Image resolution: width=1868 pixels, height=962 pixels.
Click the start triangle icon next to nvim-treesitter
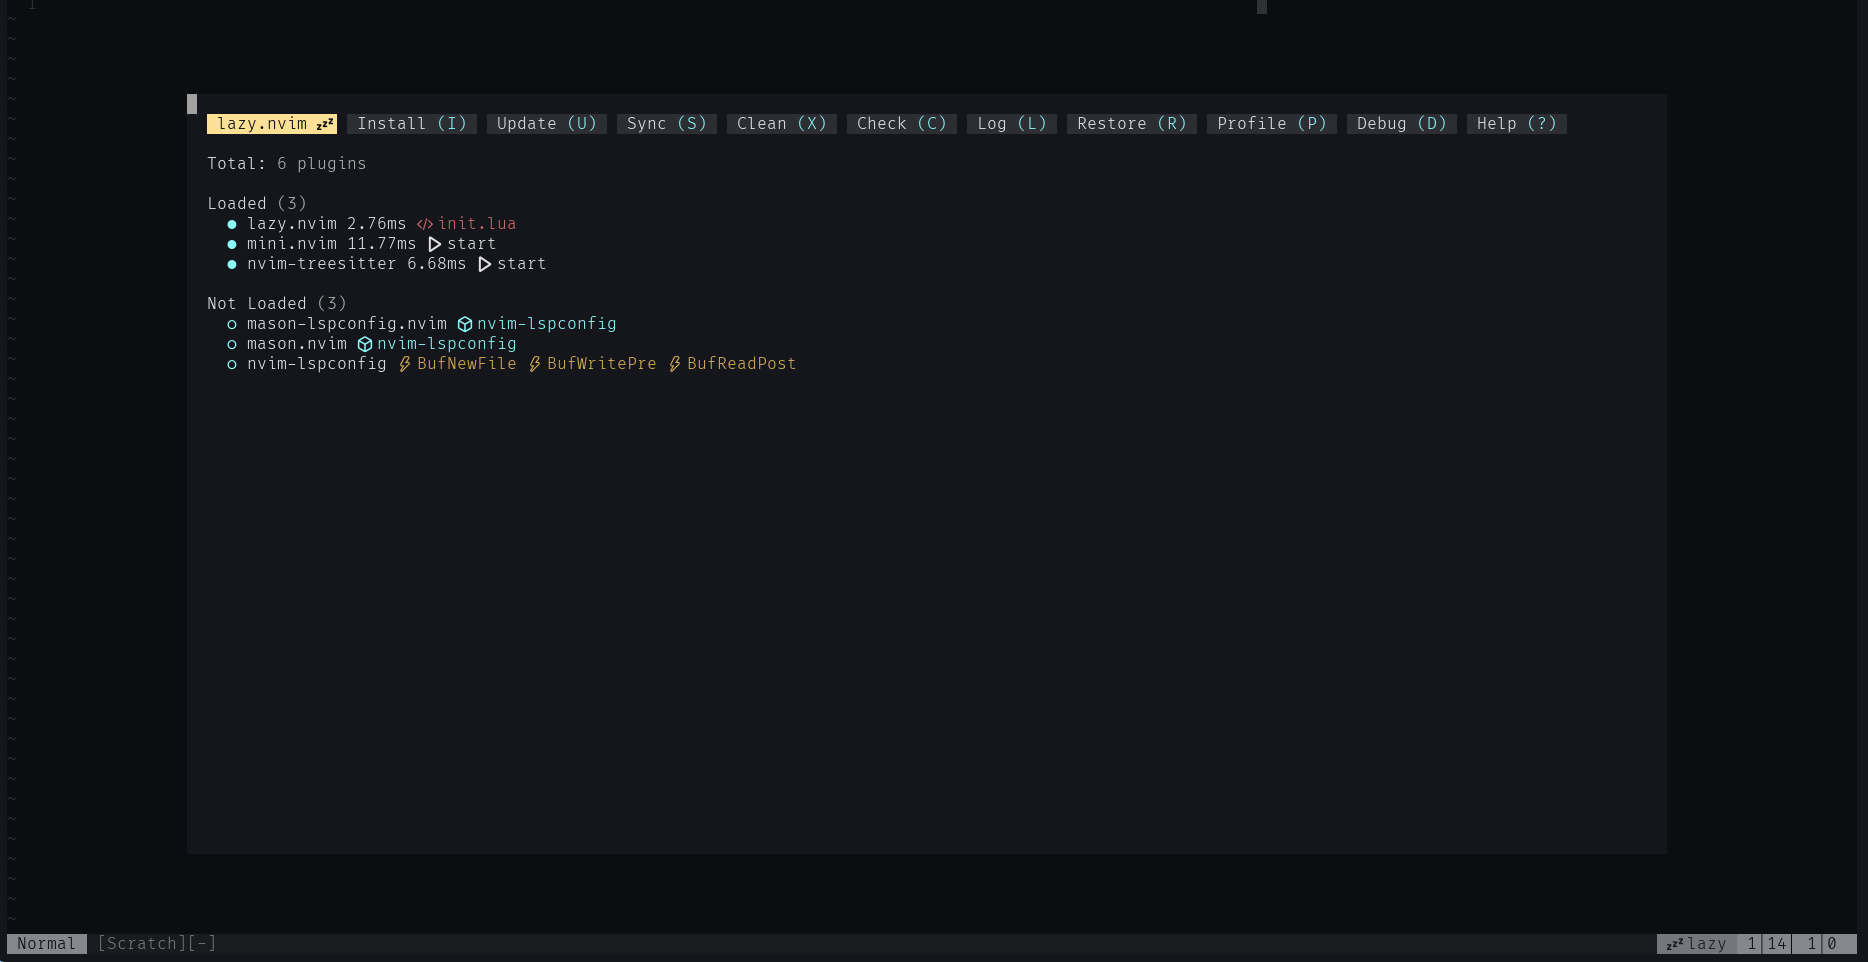(484, 264)
